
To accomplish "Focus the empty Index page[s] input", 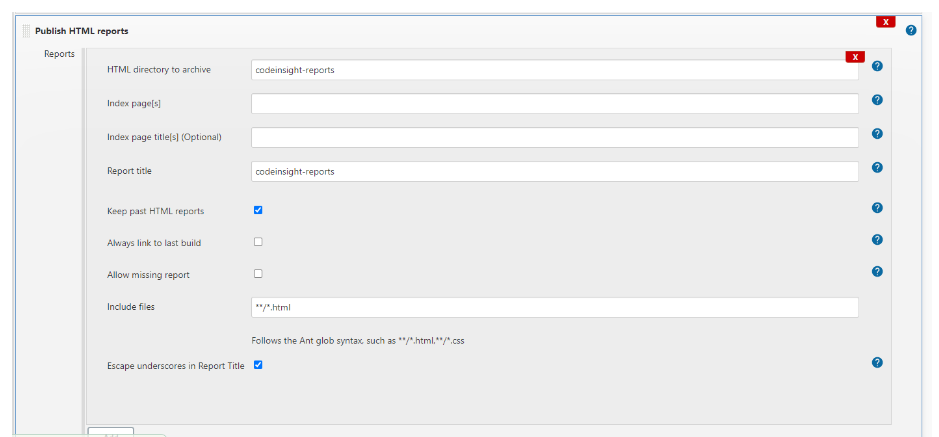I will [554, 104].
